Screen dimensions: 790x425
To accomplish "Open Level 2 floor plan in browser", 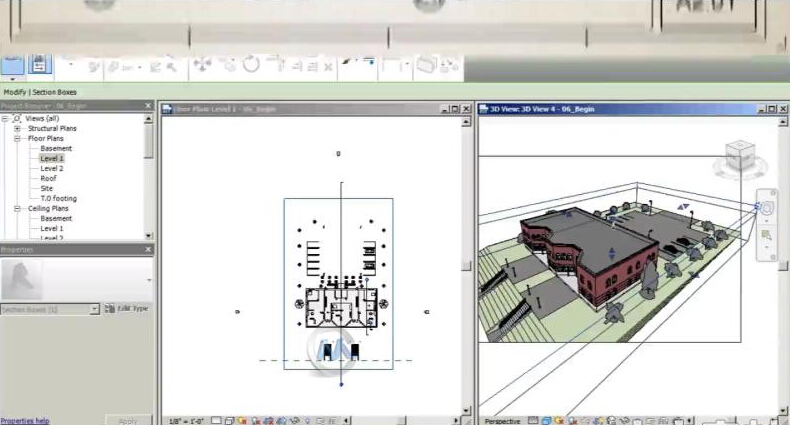I will [x=51, y=168].
